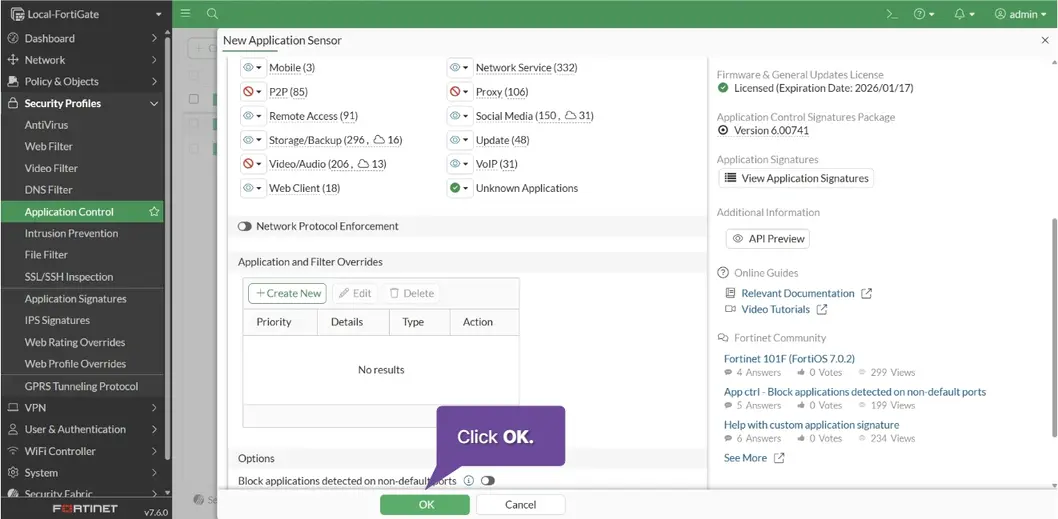Open the notifications bell menu
The height and width of the screenshot is (519, 1058).
[x=964, y=14]
